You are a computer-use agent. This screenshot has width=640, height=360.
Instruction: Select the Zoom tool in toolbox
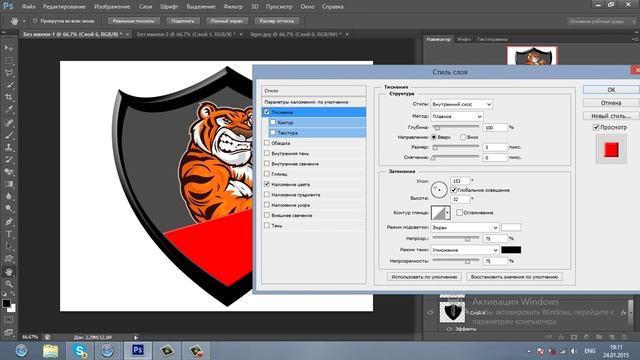[x=9, y=284]
